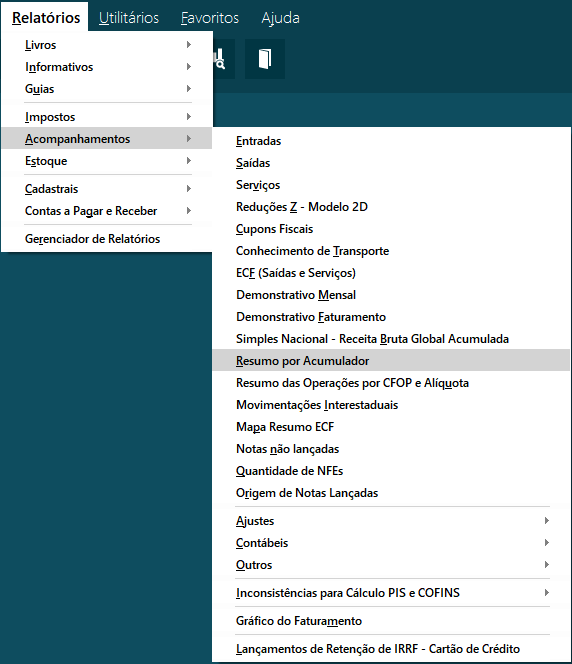Click the book icon in toolbar
This screenshot has height=664, width=572.
tap(265, 59)
